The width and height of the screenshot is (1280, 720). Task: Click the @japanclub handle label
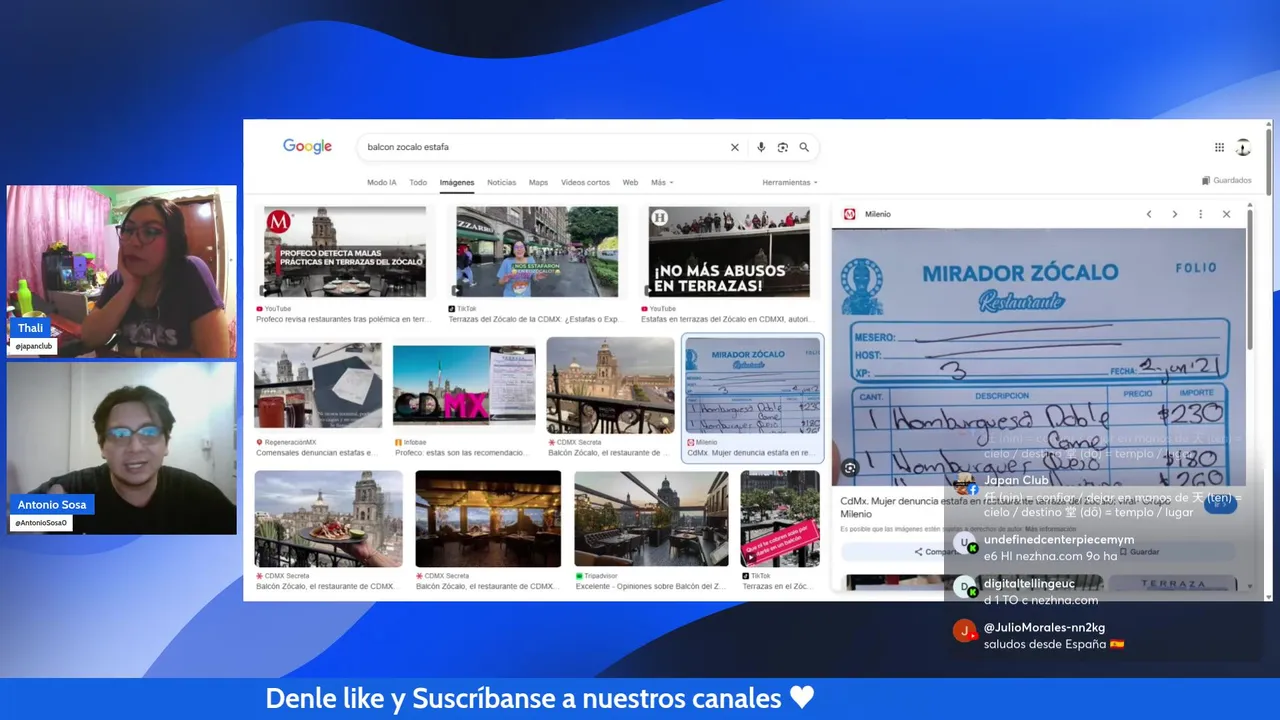34,346
